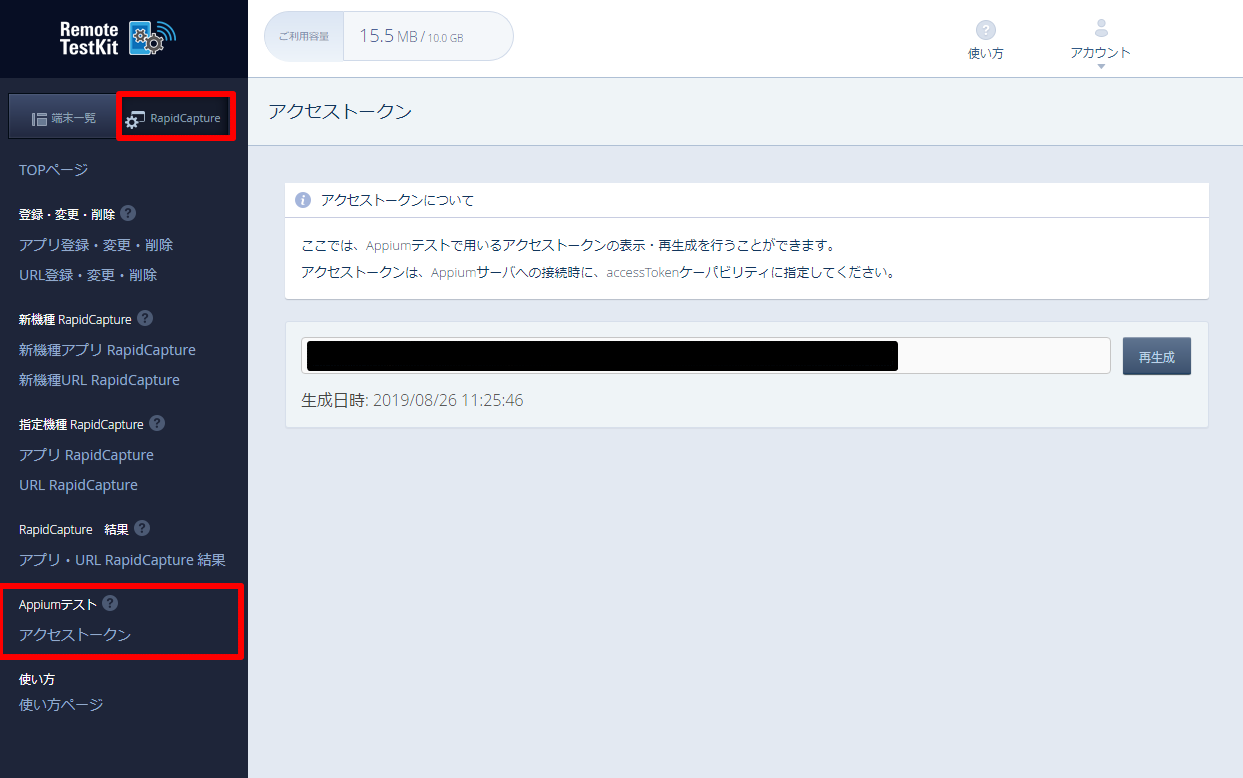Viewport: 1243px width, 778px height.
Task: Click the 15.5 MB / 10.0 GB usage value
Action: [x=411, y=36]
